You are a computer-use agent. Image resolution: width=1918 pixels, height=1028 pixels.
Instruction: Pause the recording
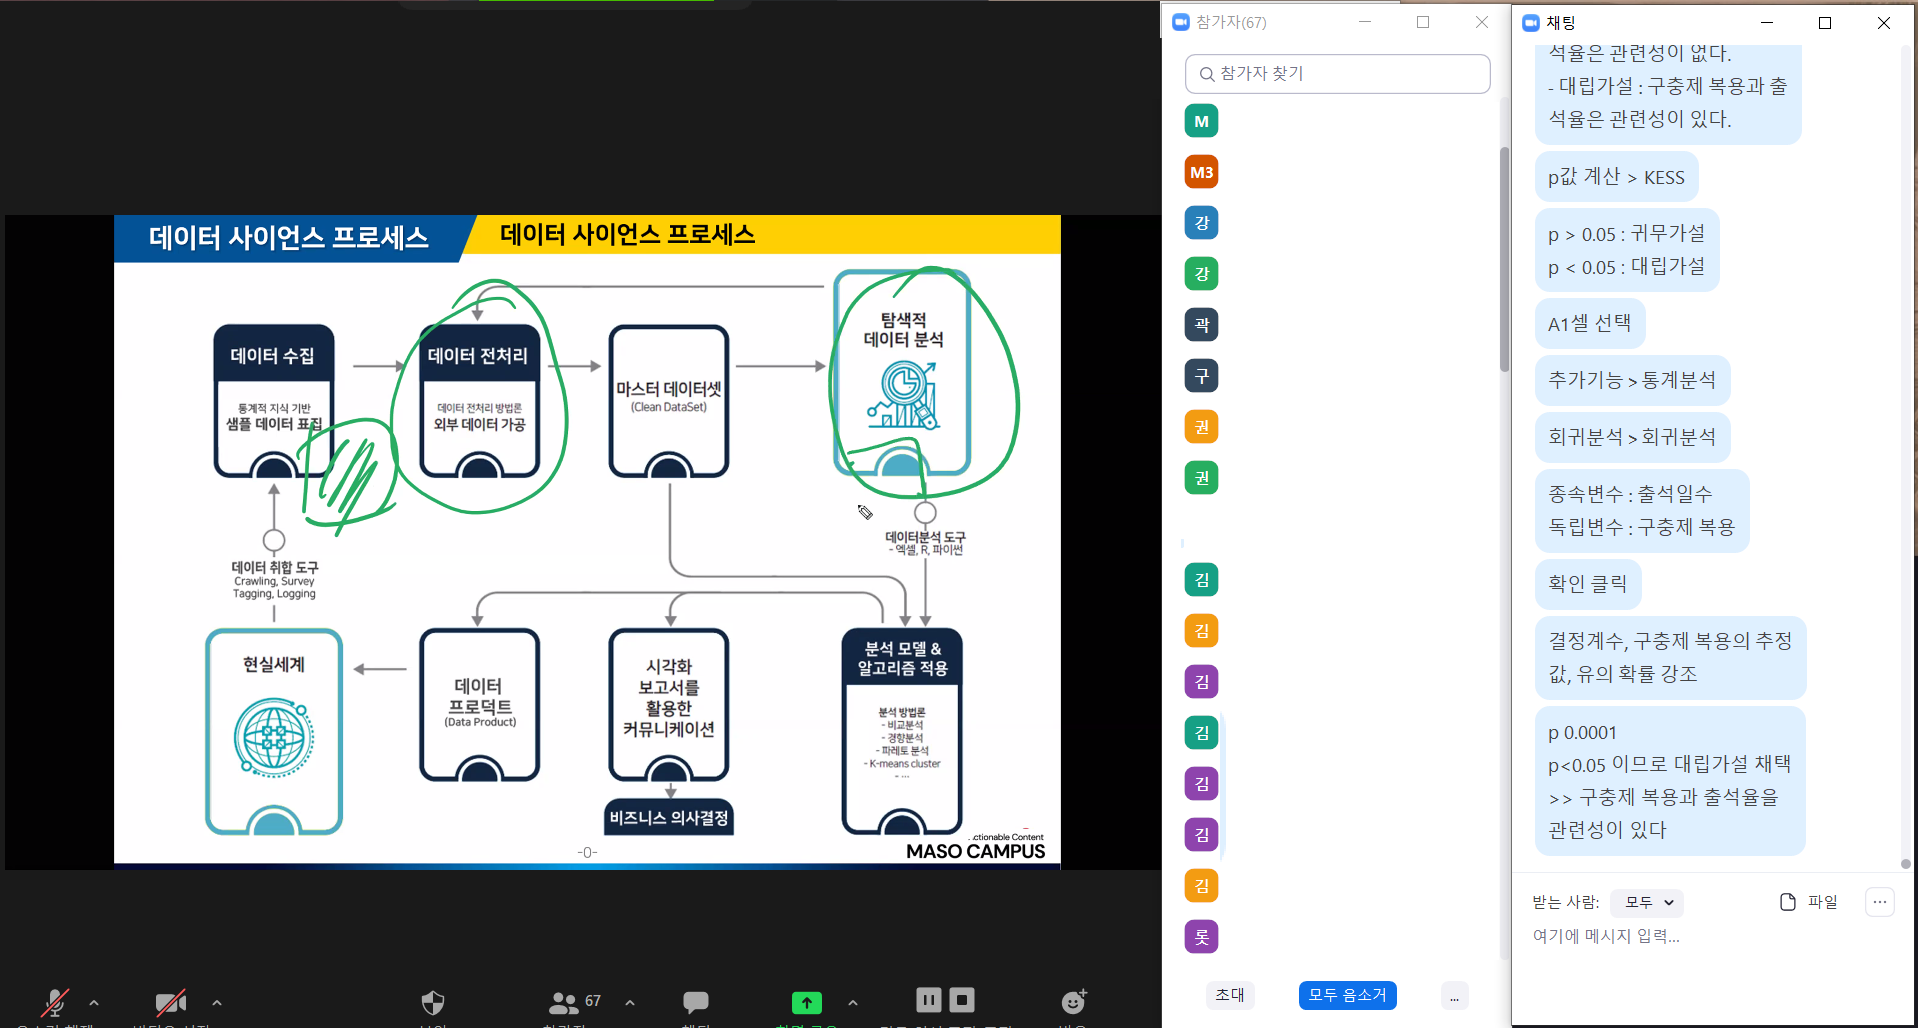[x=928, y=999]
